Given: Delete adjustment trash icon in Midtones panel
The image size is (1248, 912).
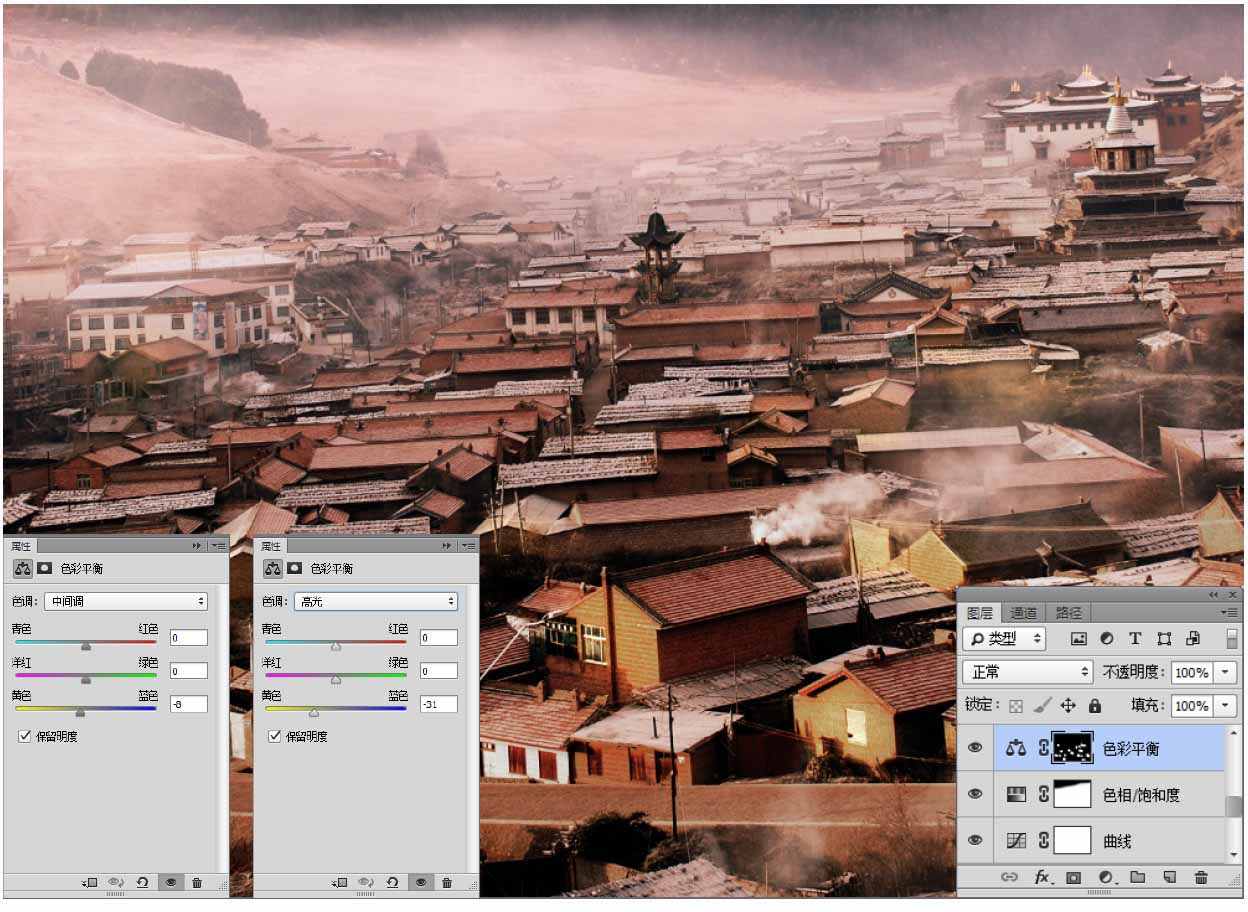Looking at the screenshot, I should [x=197, y=883].
